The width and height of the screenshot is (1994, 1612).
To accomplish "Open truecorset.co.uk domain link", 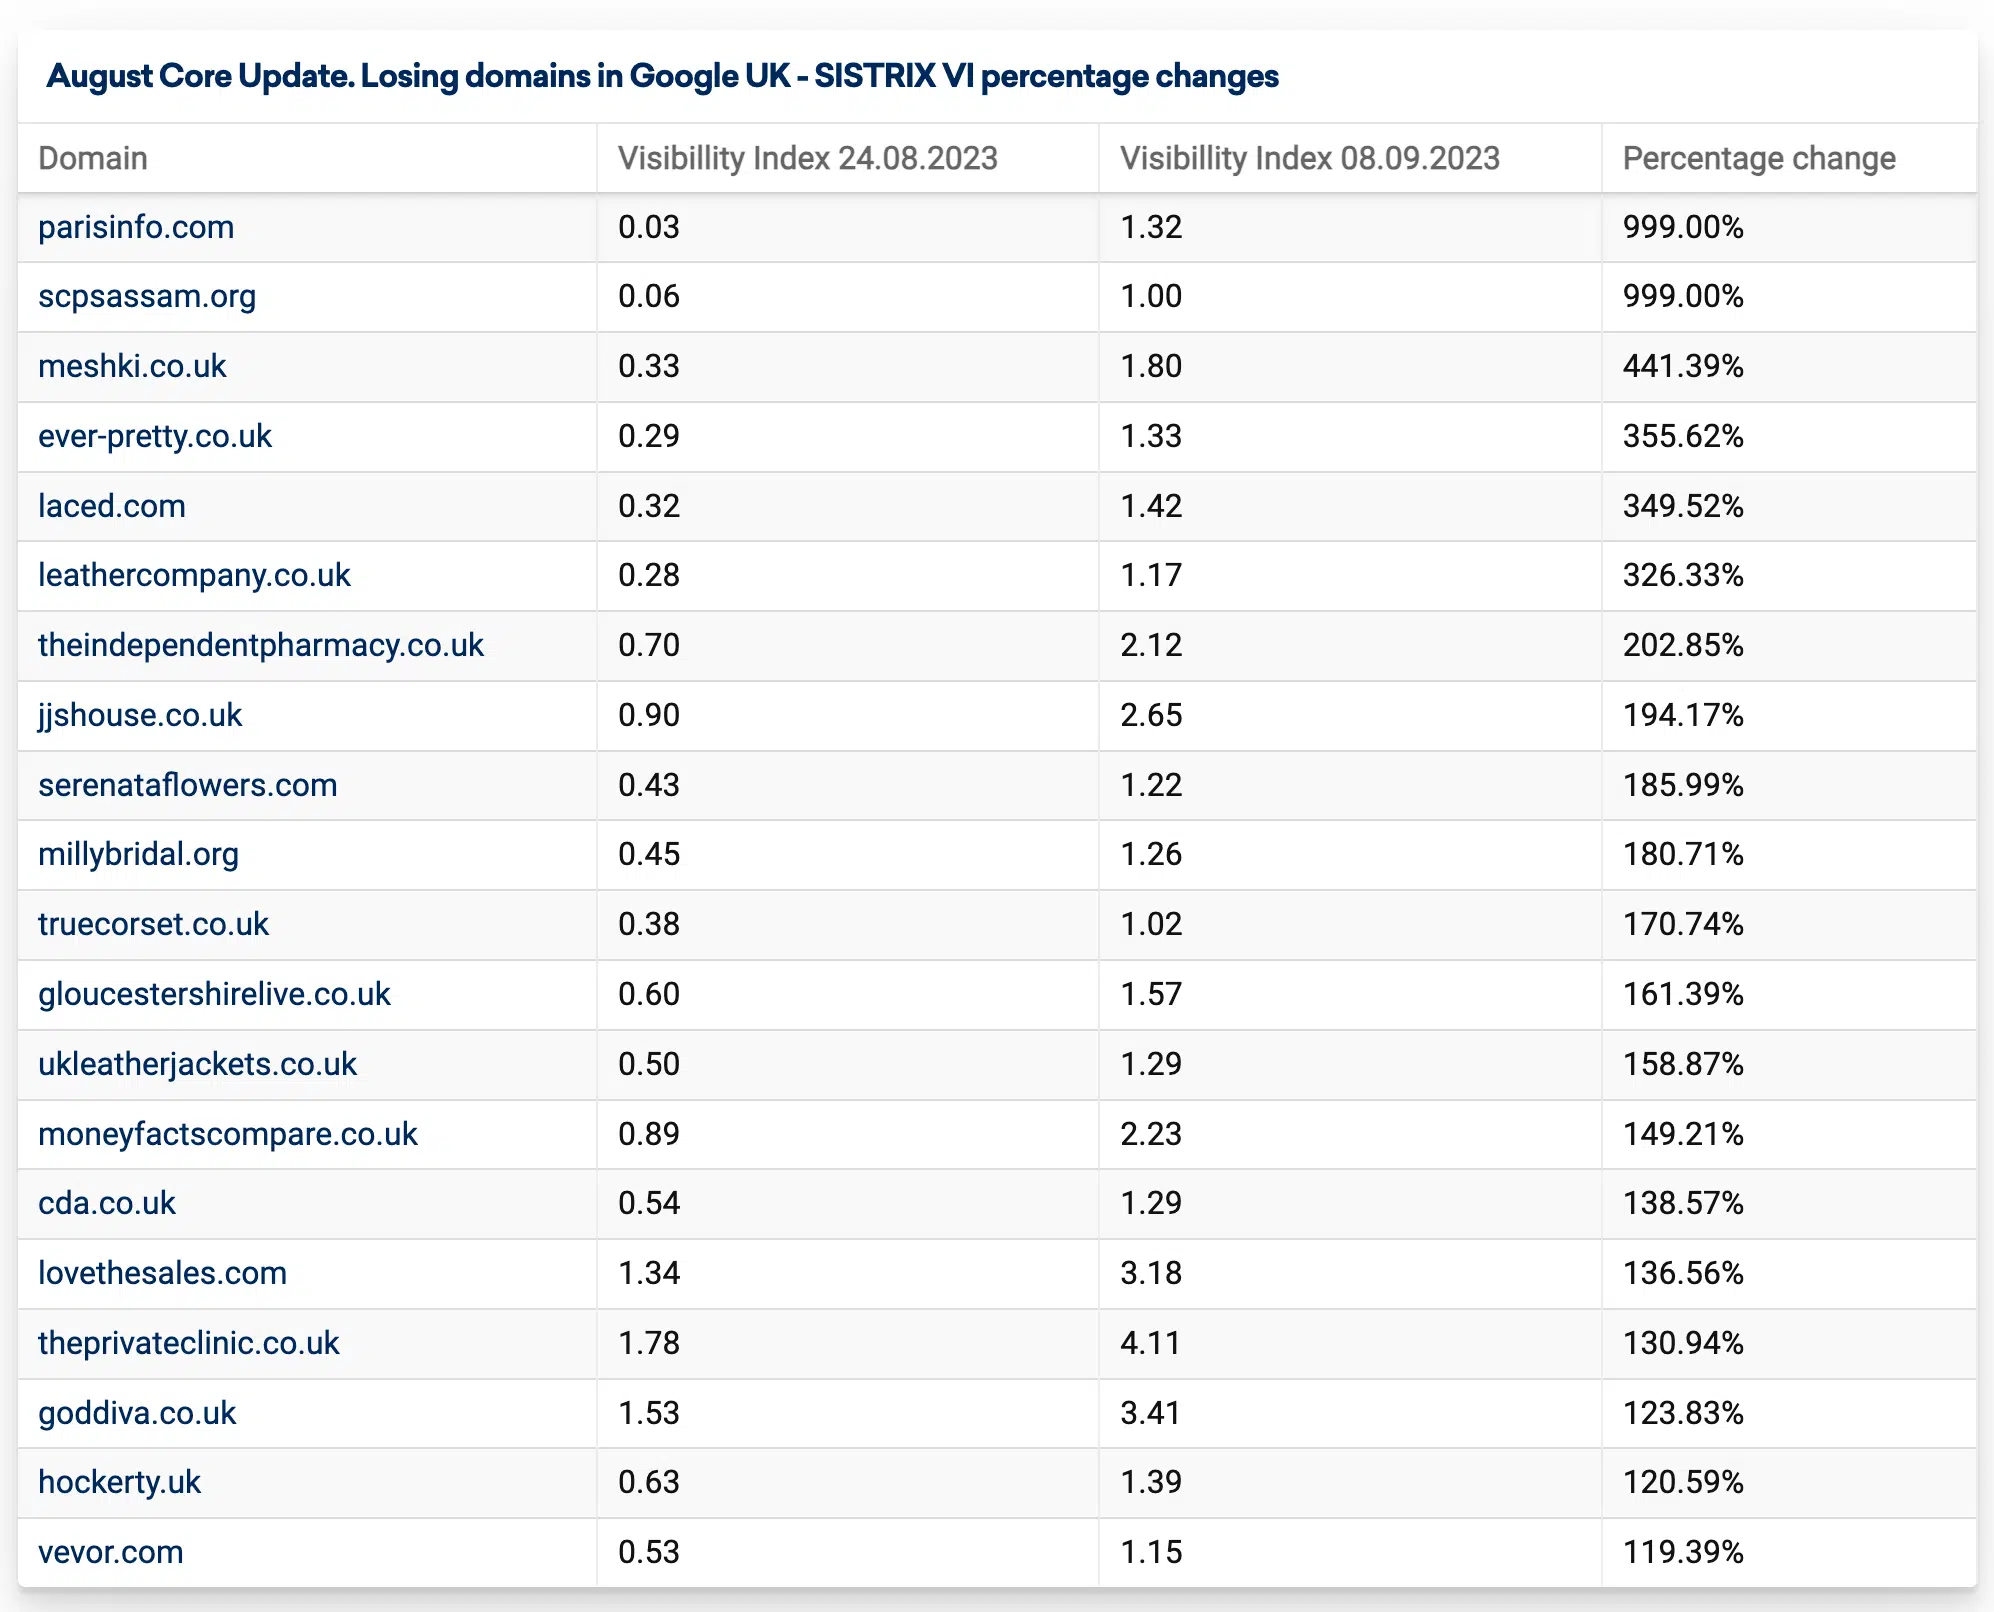I will click(x=153, y=924).
